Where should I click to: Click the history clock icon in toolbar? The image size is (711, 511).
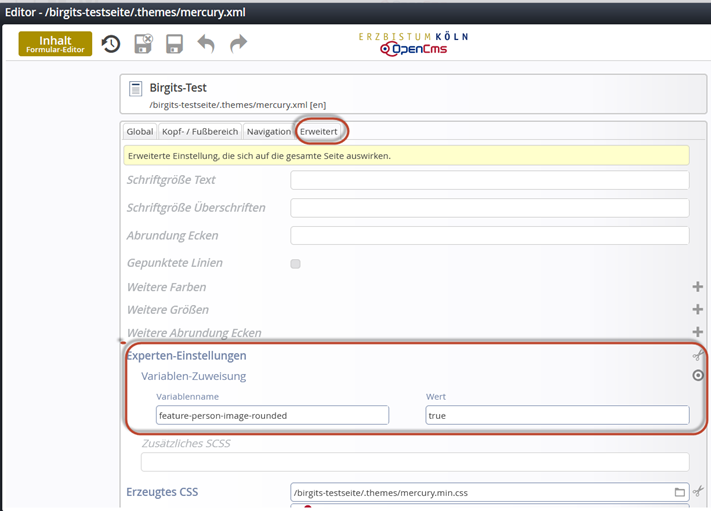[x=111, y=44]
